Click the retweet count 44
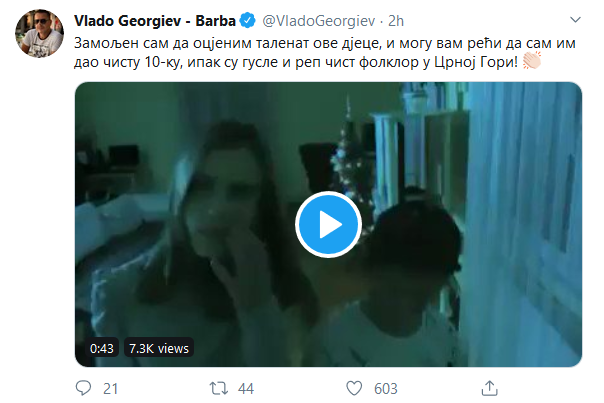Screen dimensions: 604x403 (245, 388)
